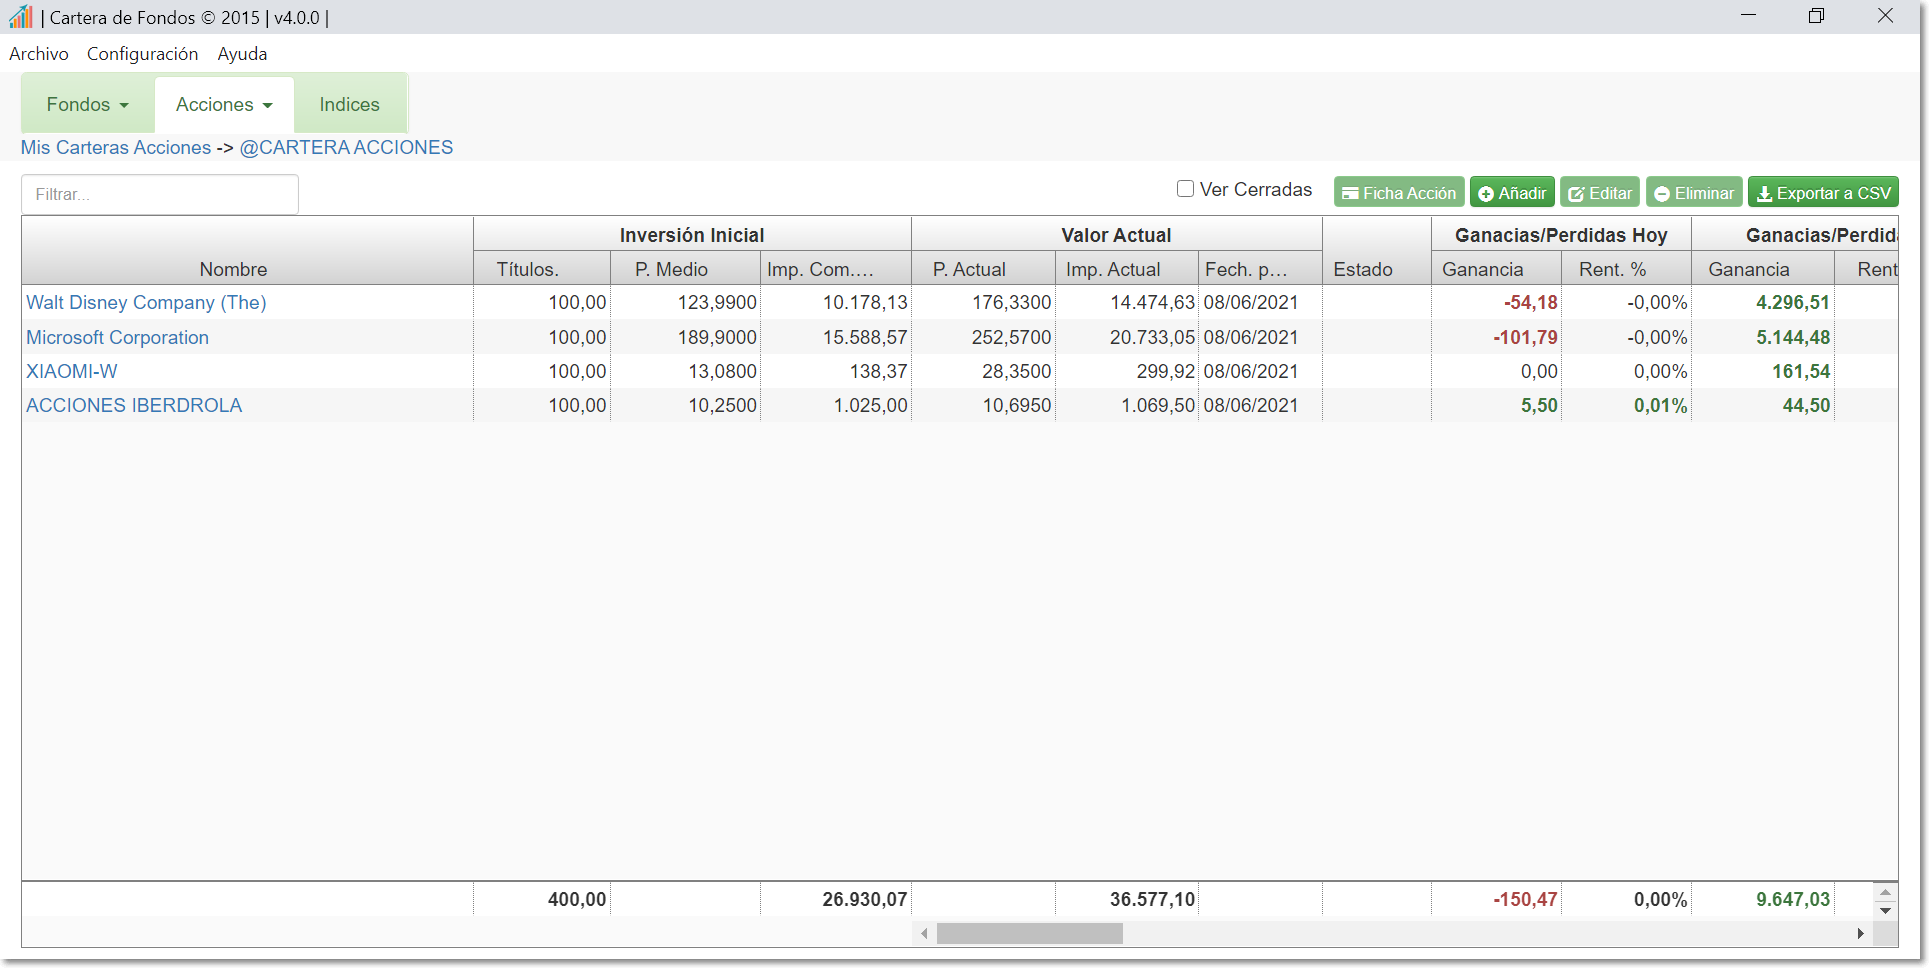Click the Ganacias/Perdidas Hoy group header

(1561, 235)
